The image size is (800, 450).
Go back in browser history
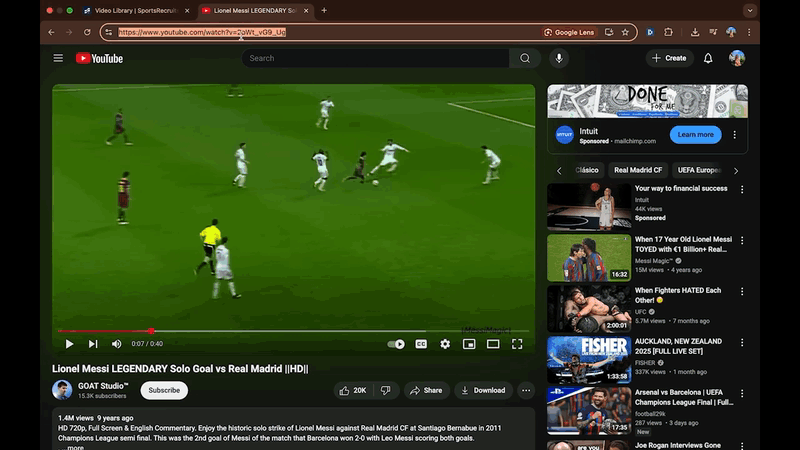51,32
